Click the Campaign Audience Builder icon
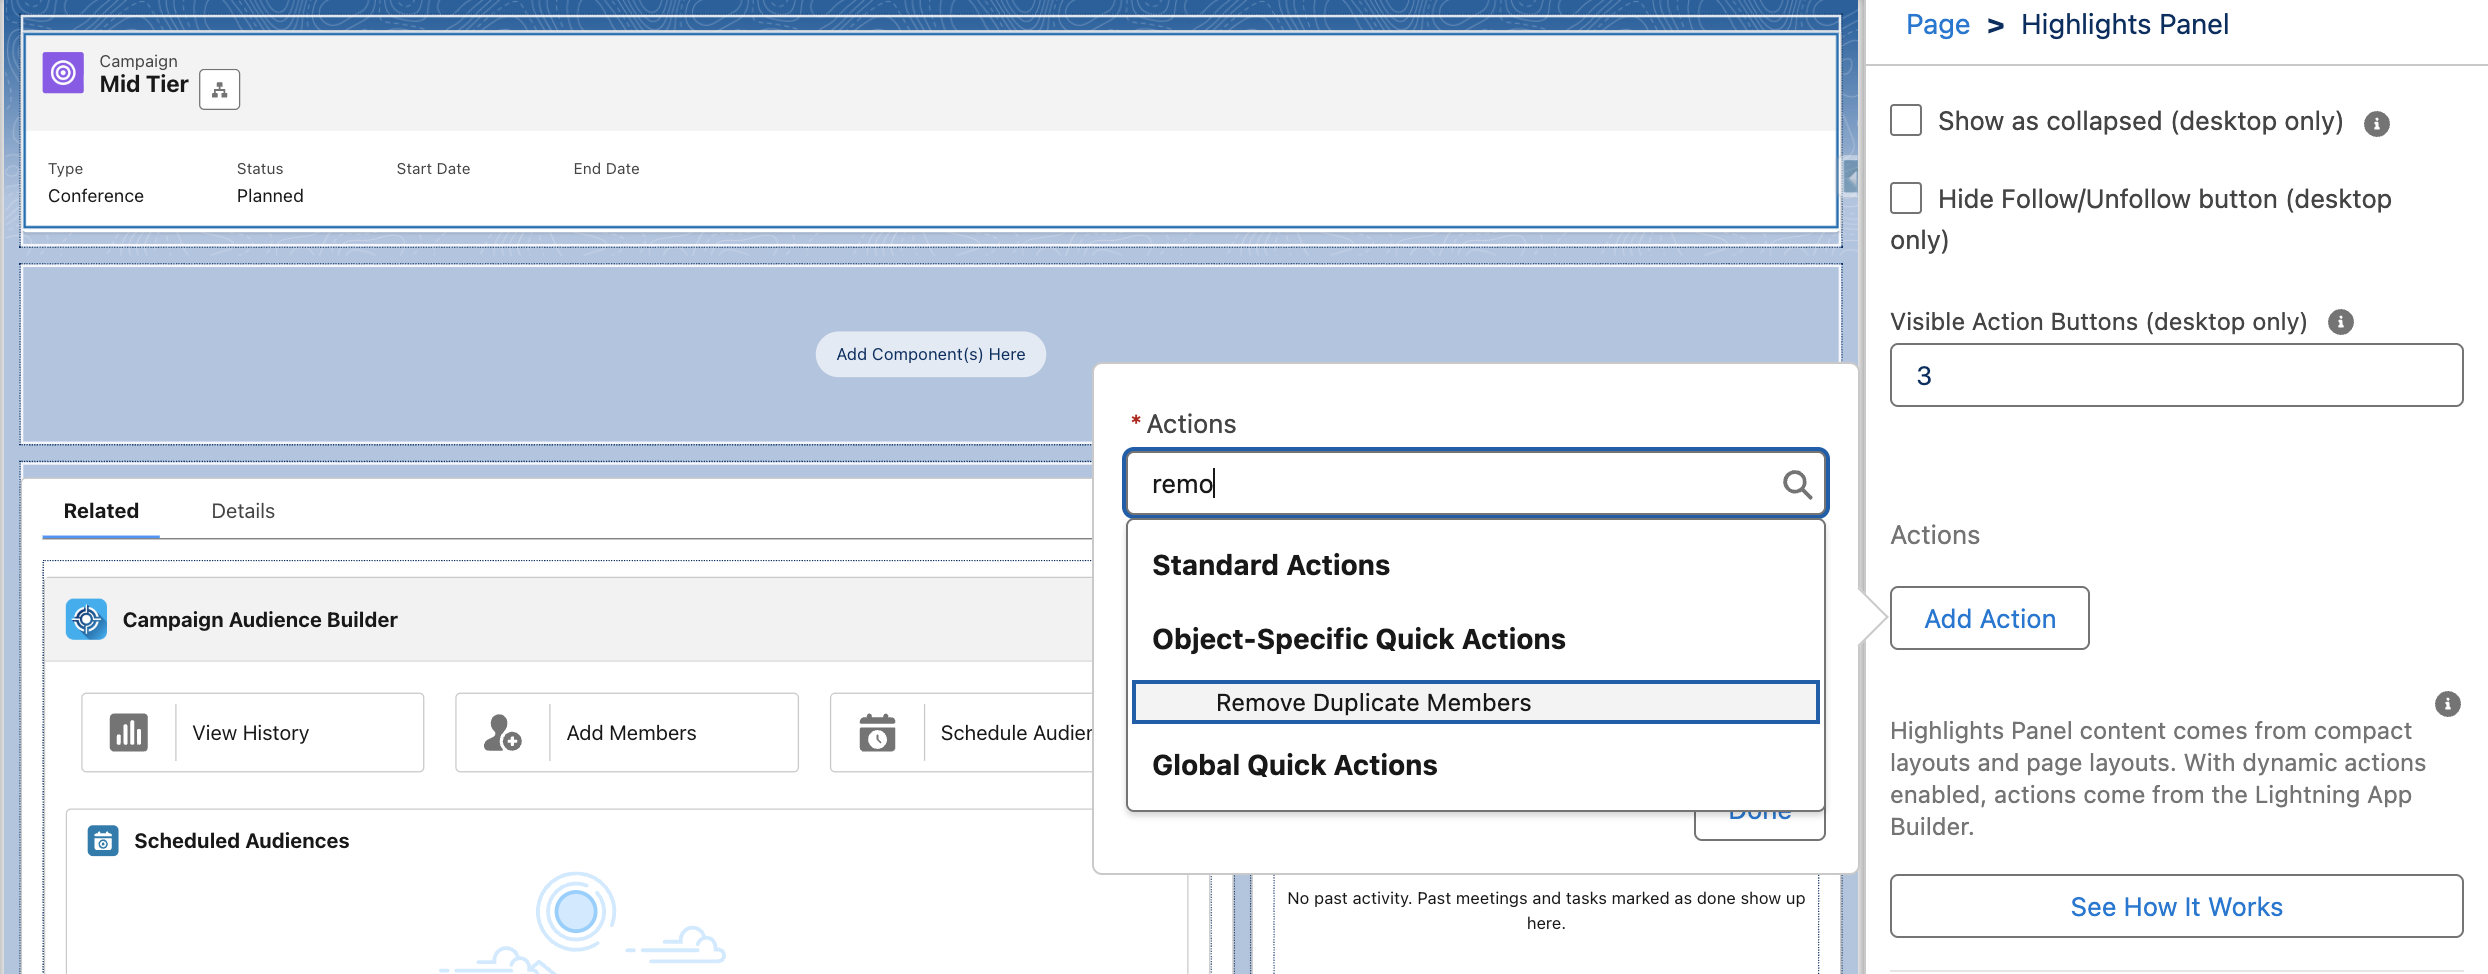Screen dimensions: 2488x974 click(x=87, y=620)
